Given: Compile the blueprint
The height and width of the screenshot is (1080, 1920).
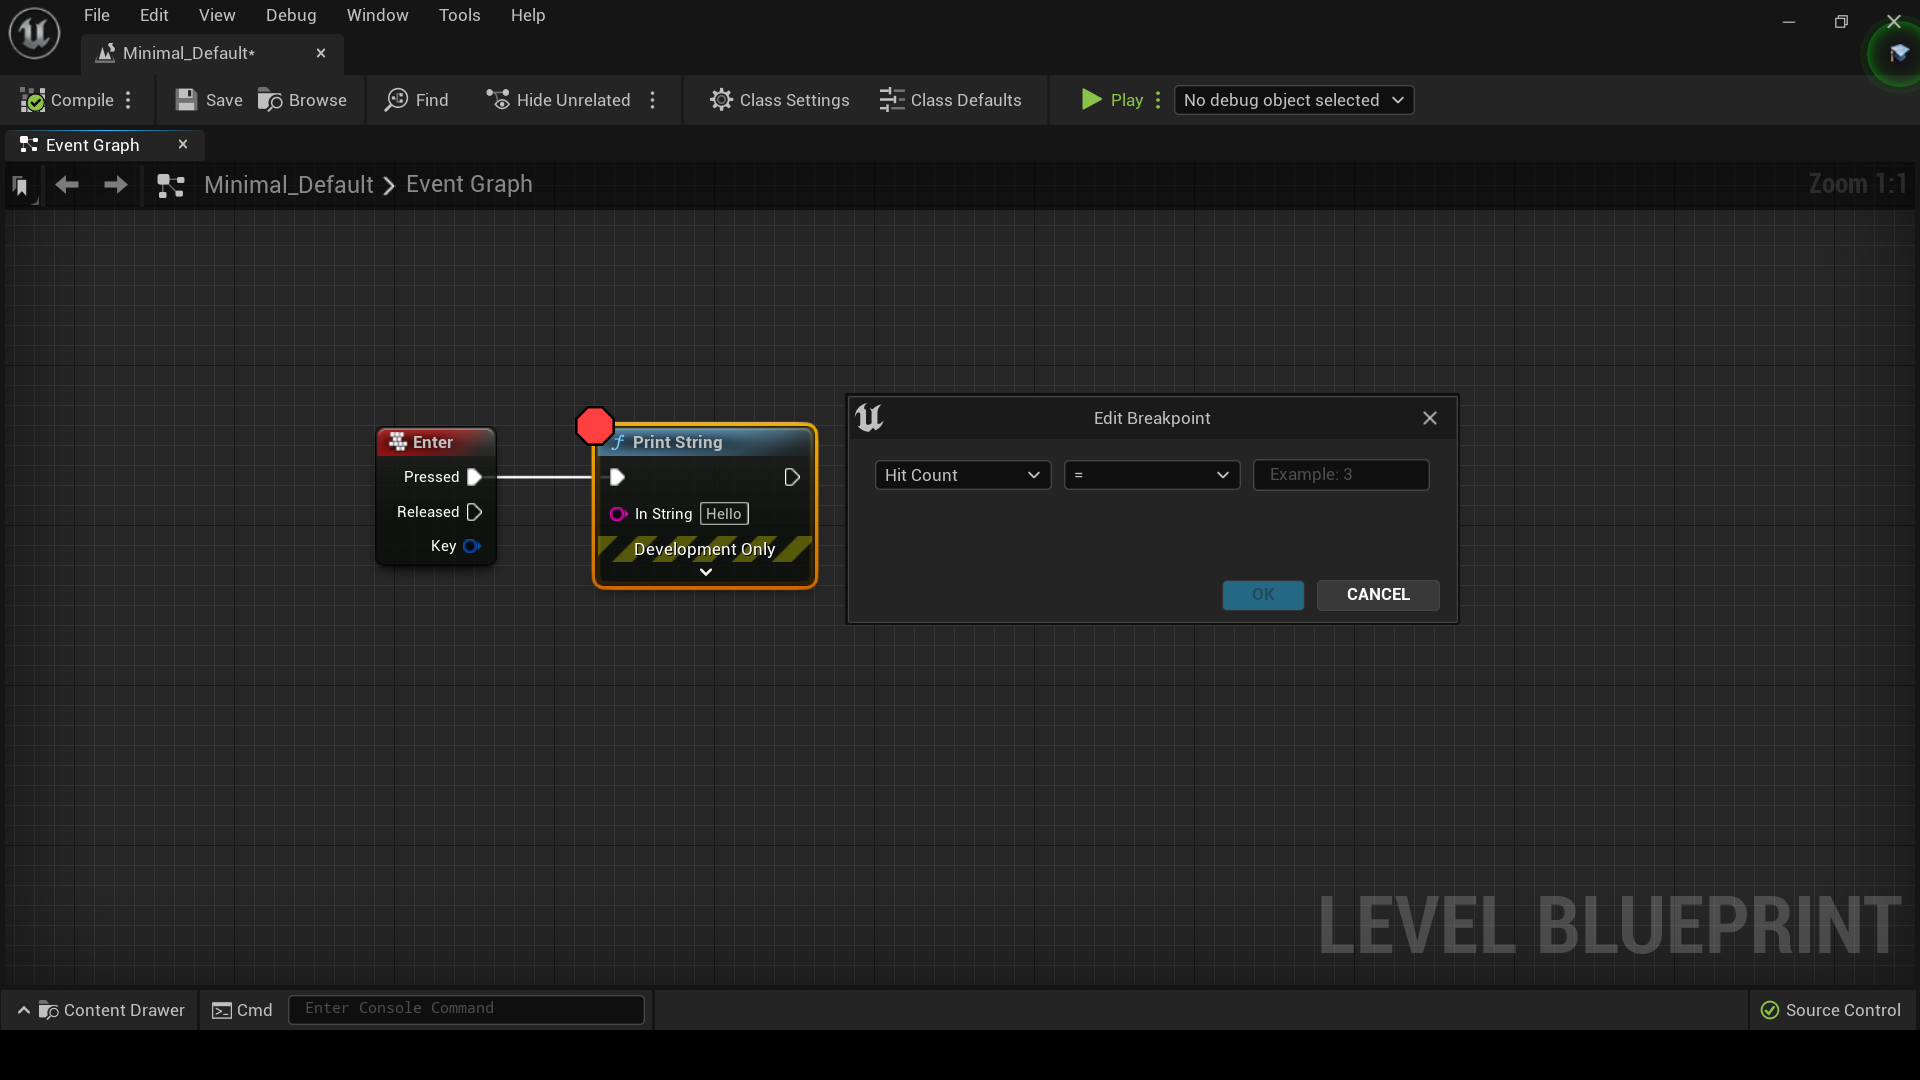Looking at the screenshot, I should click(x=67, y=100).
